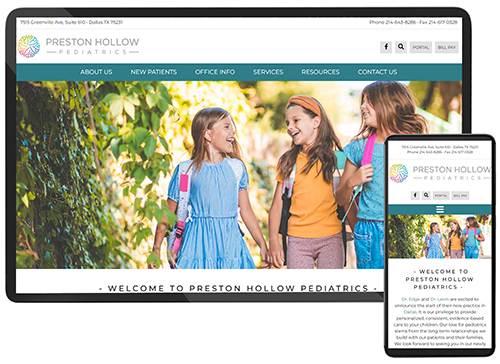The image size is (500, 364).
Task: Click Welcome to Preston Hollow Pediatrics heading on tablet
Action: click(238, 288)
